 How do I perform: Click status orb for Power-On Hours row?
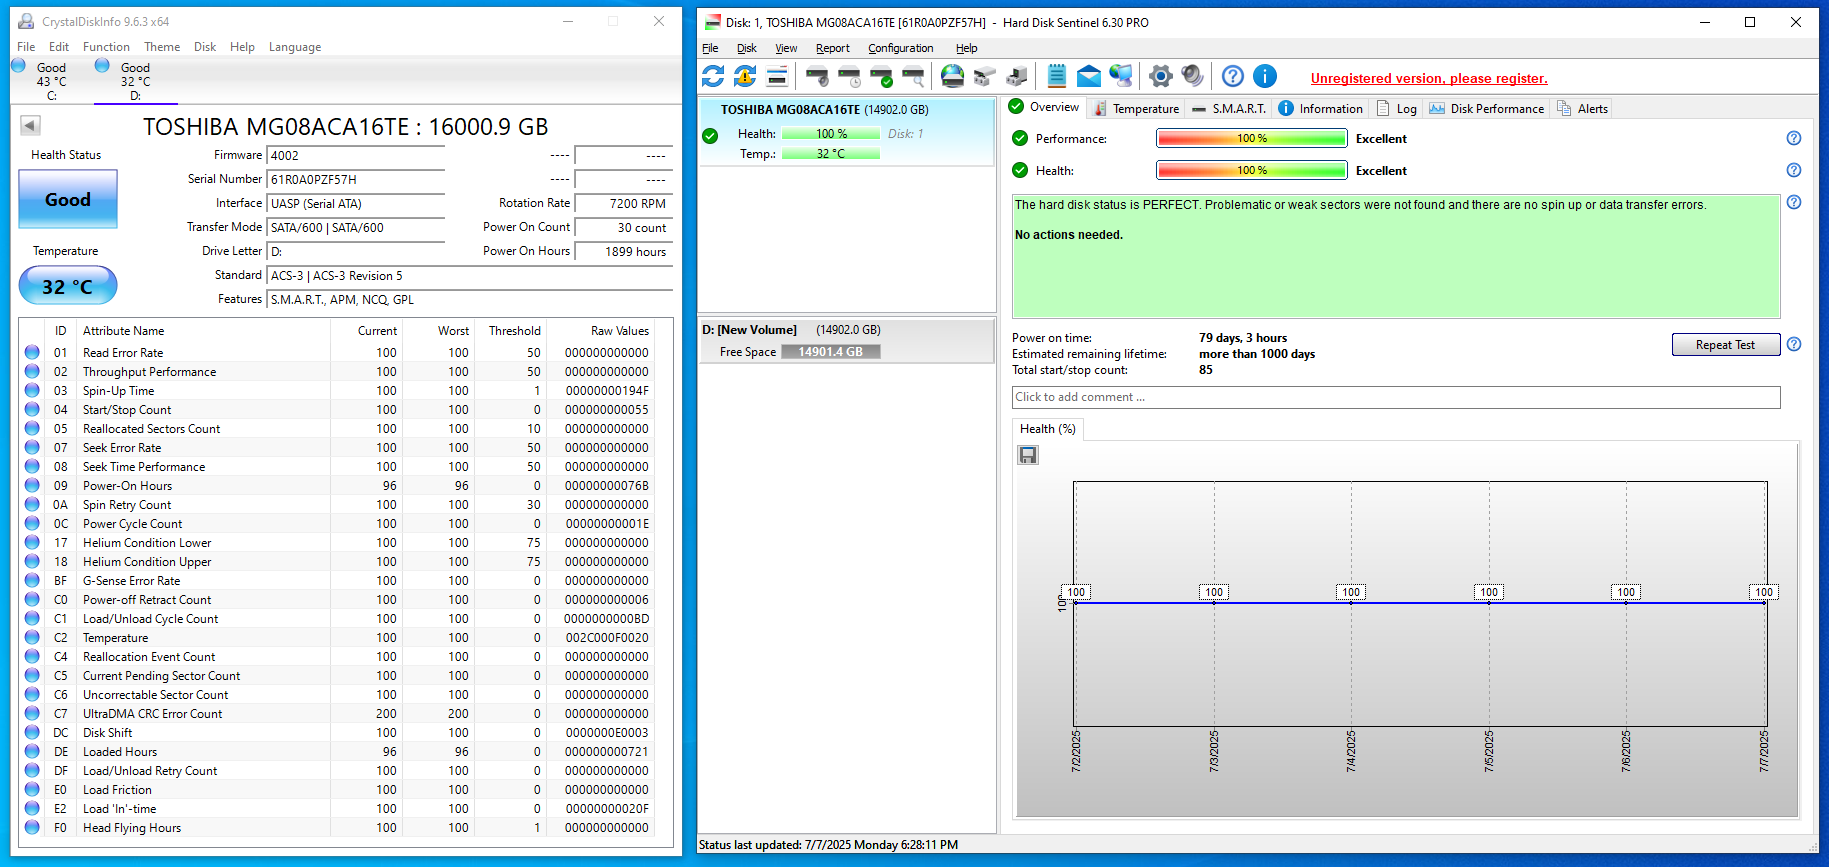coord(32,485)
